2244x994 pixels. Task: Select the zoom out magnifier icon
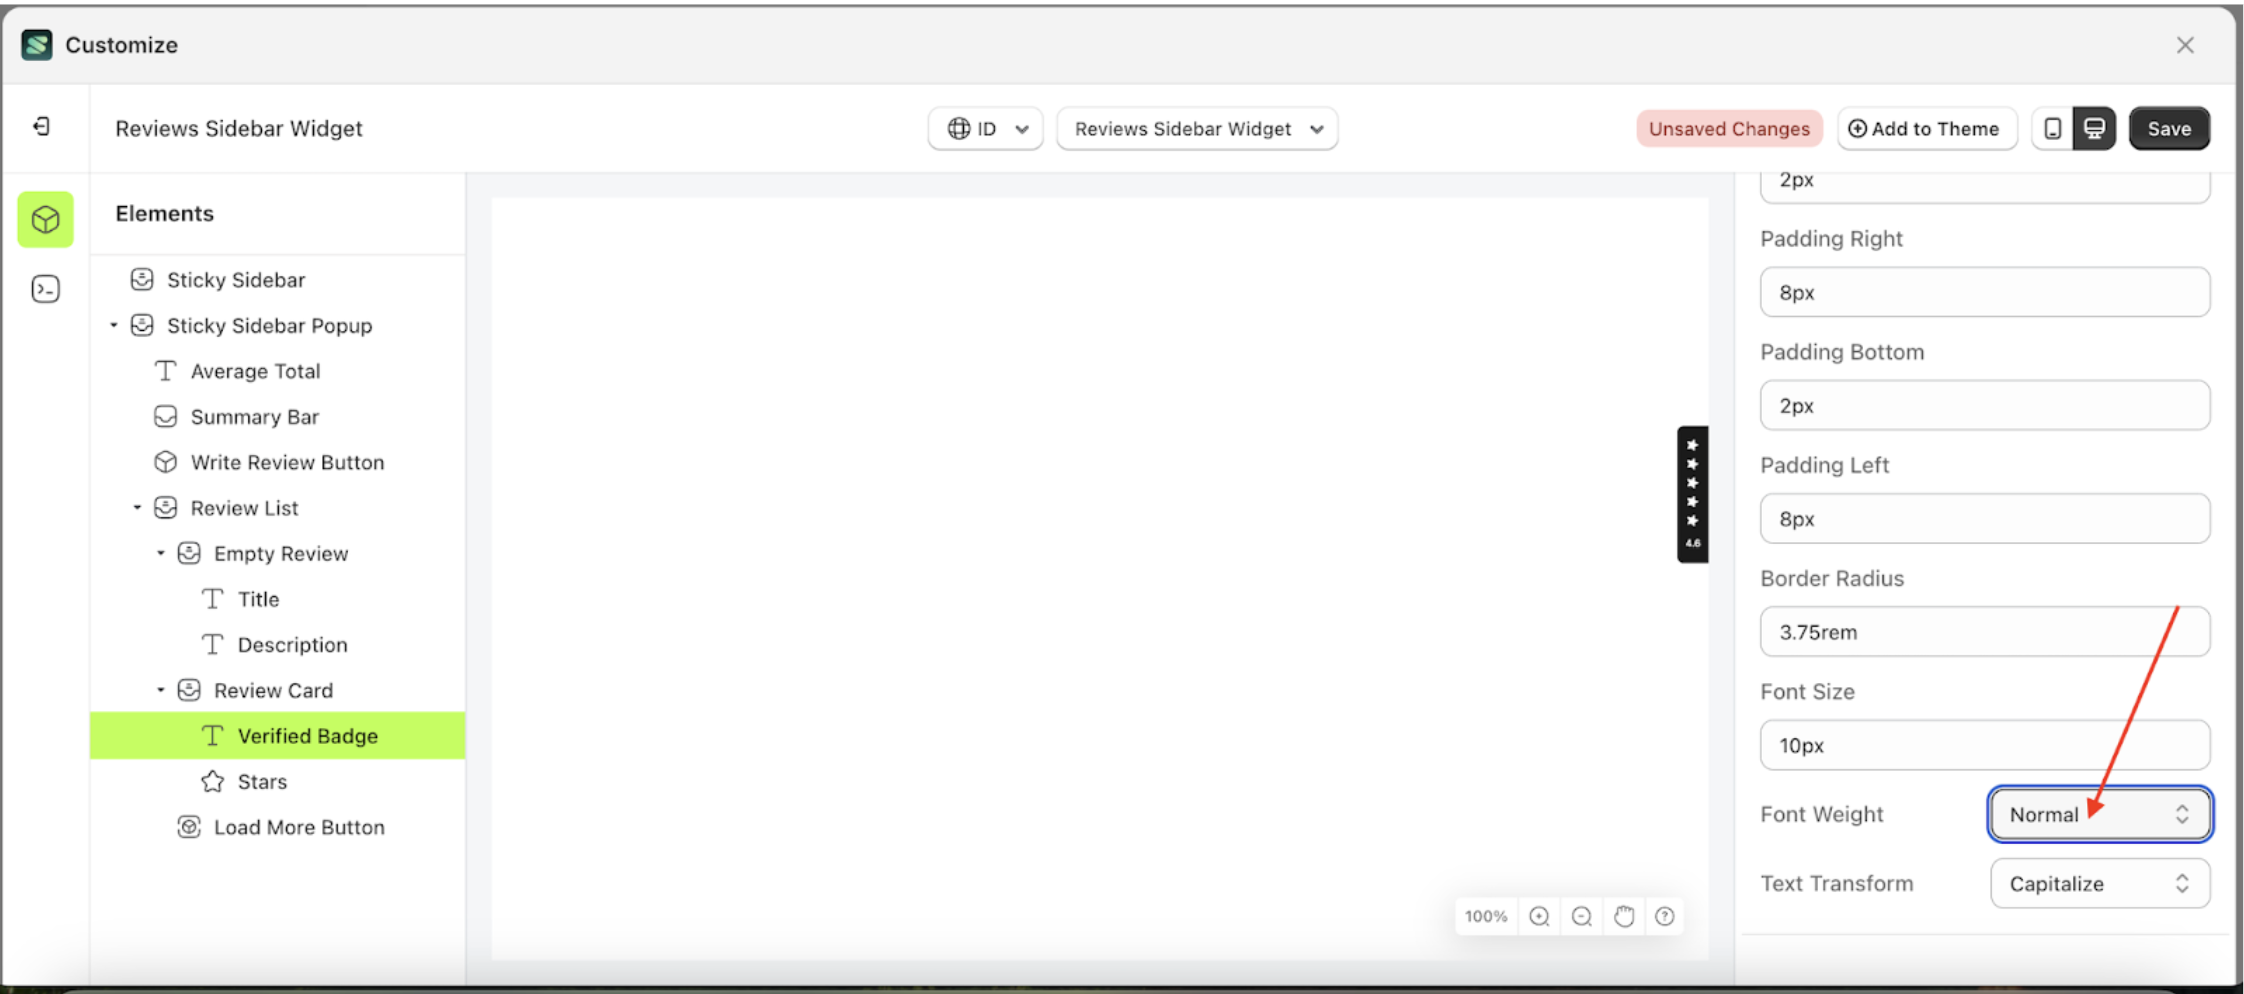(1581, 915)
